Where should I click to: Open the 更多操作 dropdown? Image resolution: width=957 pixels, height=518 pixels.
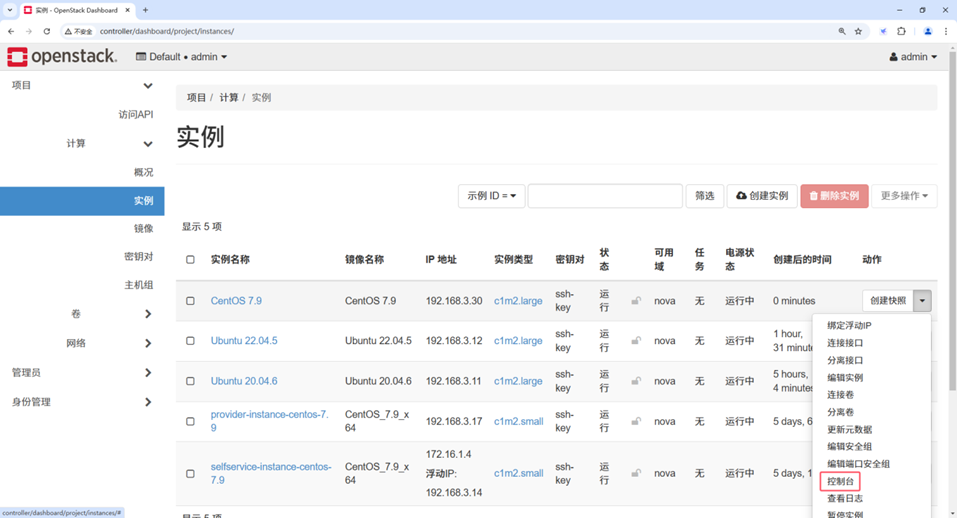point(904,196)
